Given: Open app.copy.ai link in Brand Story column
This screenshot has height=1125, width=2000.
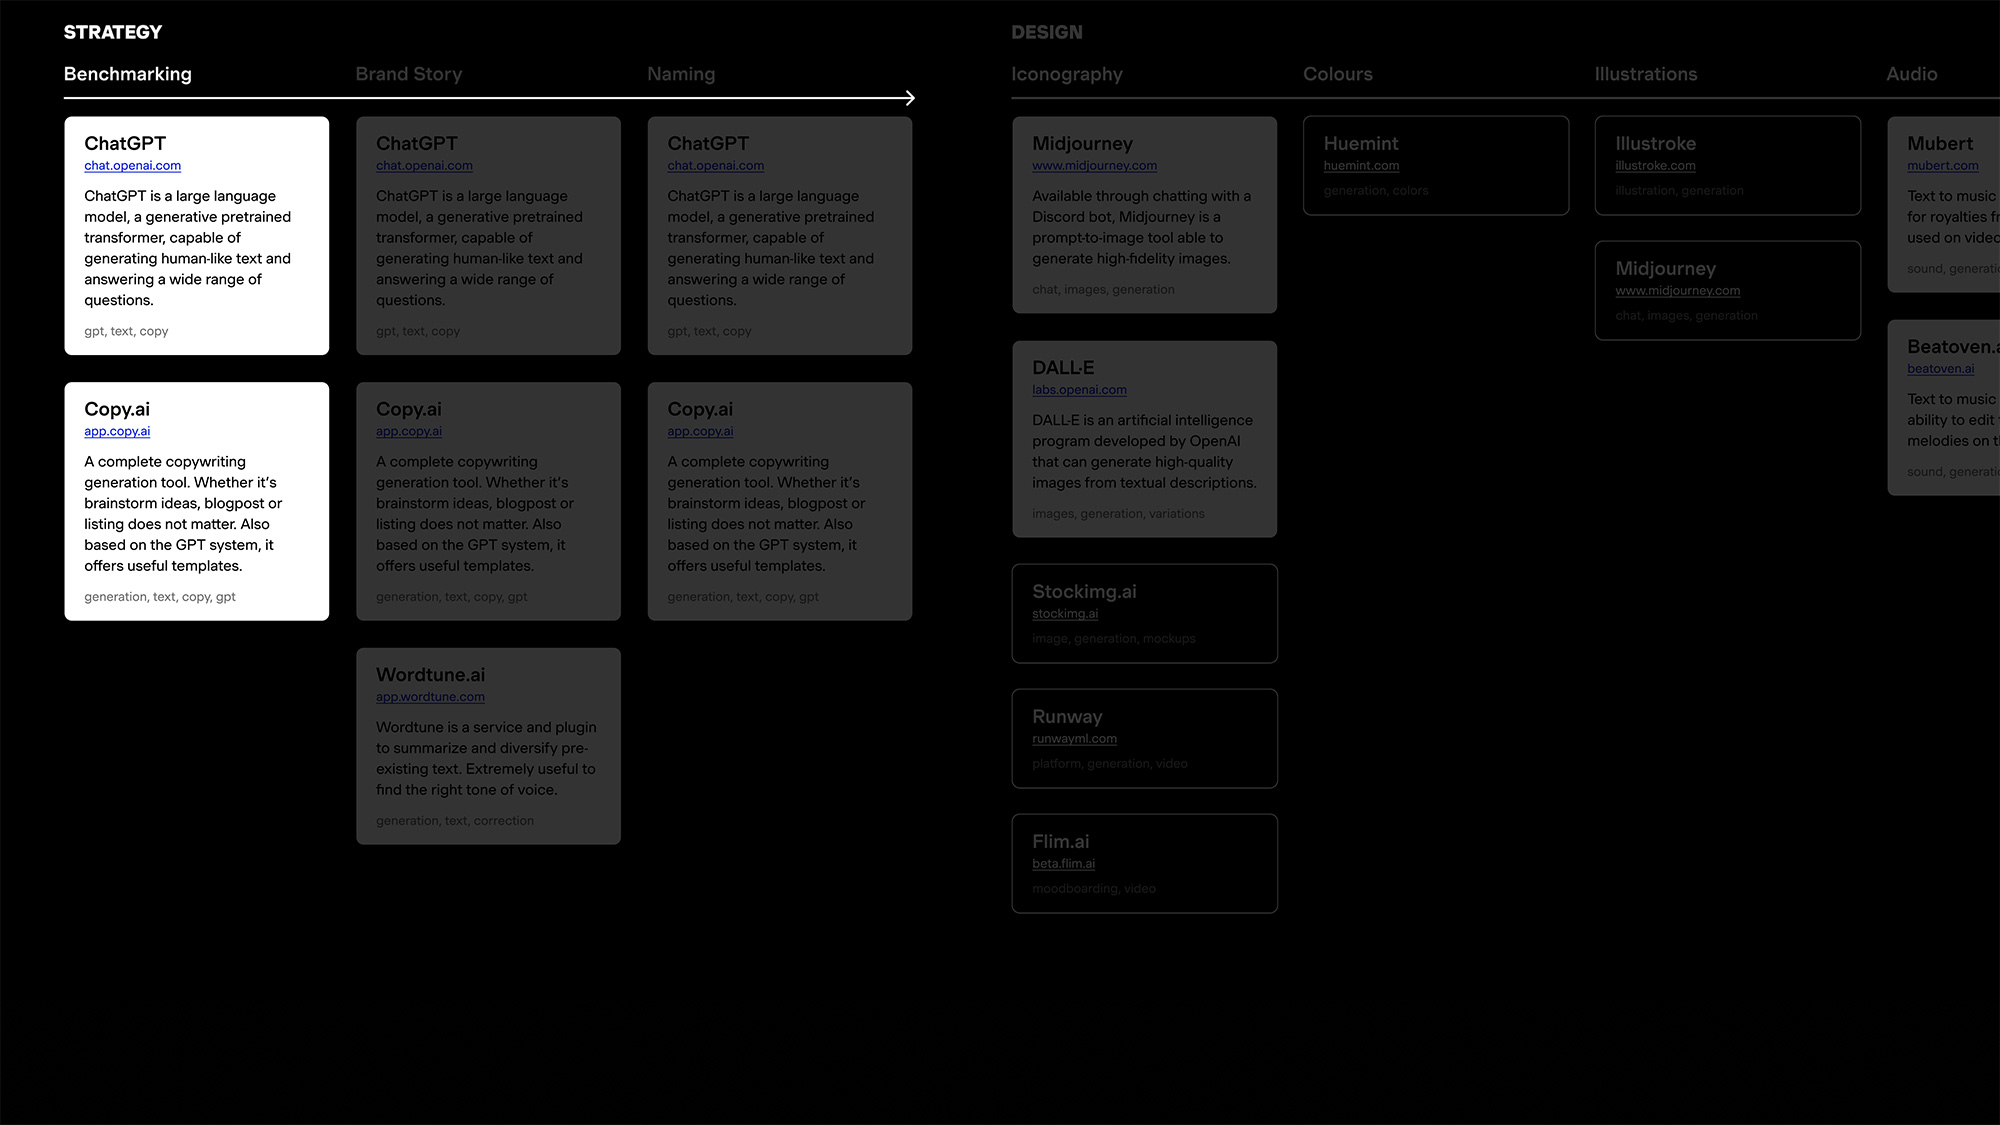Looking at the screenshot, I should pyautogui.click(x=409, y=431).
